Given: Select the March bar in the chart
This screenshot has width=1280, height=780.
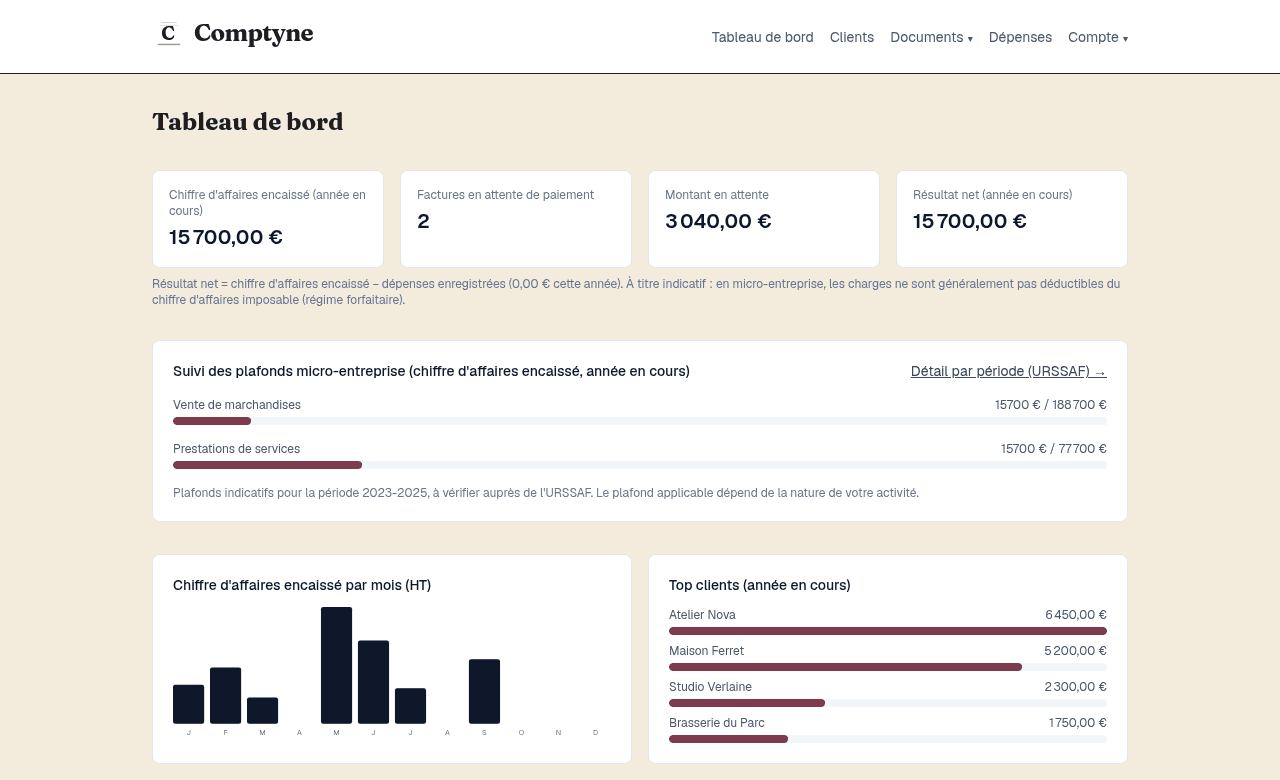Looking at the screenshot, I should 262,711.
